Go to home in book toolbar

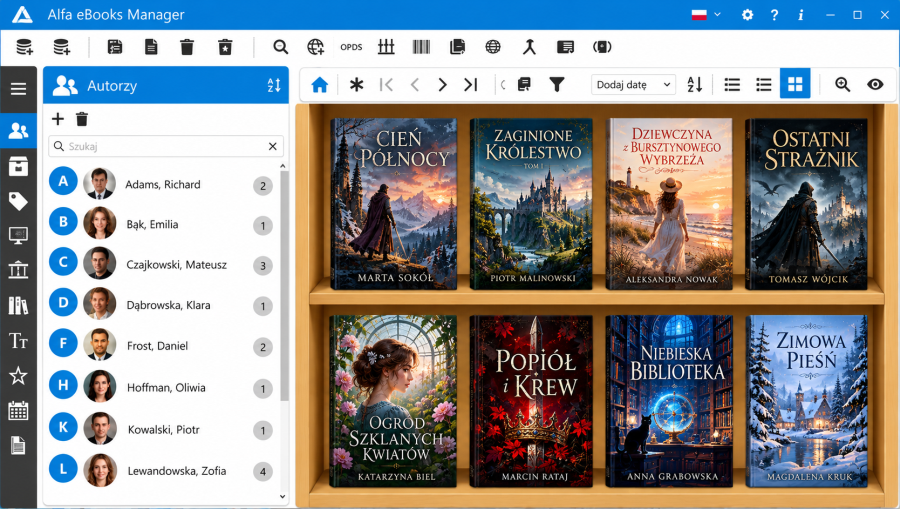(320, 85)
